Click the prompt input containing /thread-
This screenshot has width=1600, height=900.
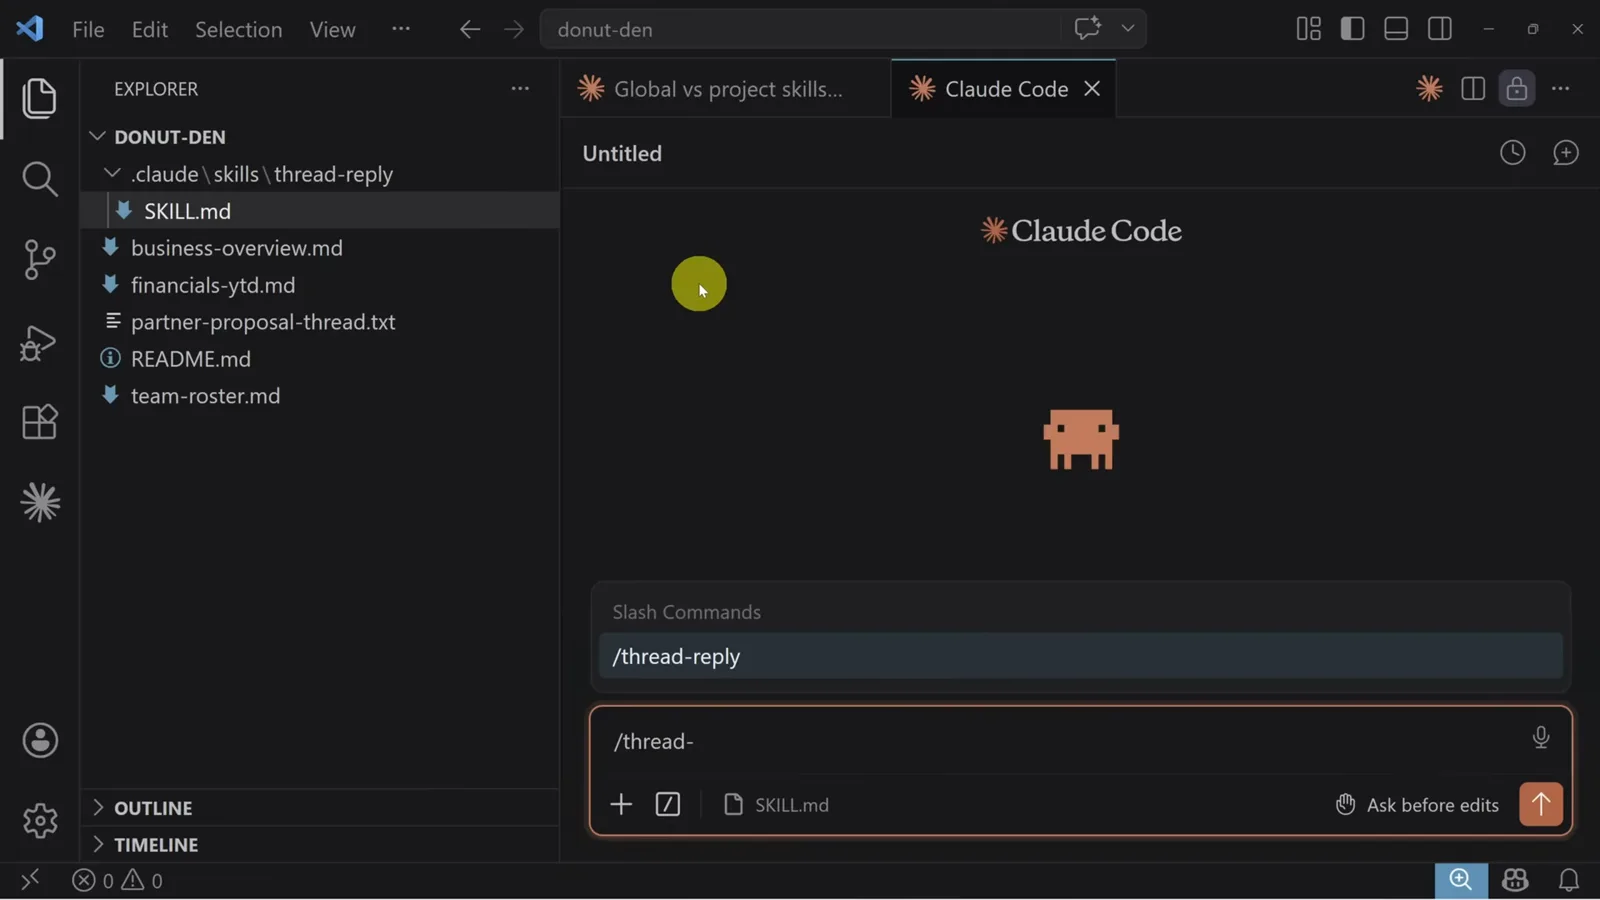1060,741
